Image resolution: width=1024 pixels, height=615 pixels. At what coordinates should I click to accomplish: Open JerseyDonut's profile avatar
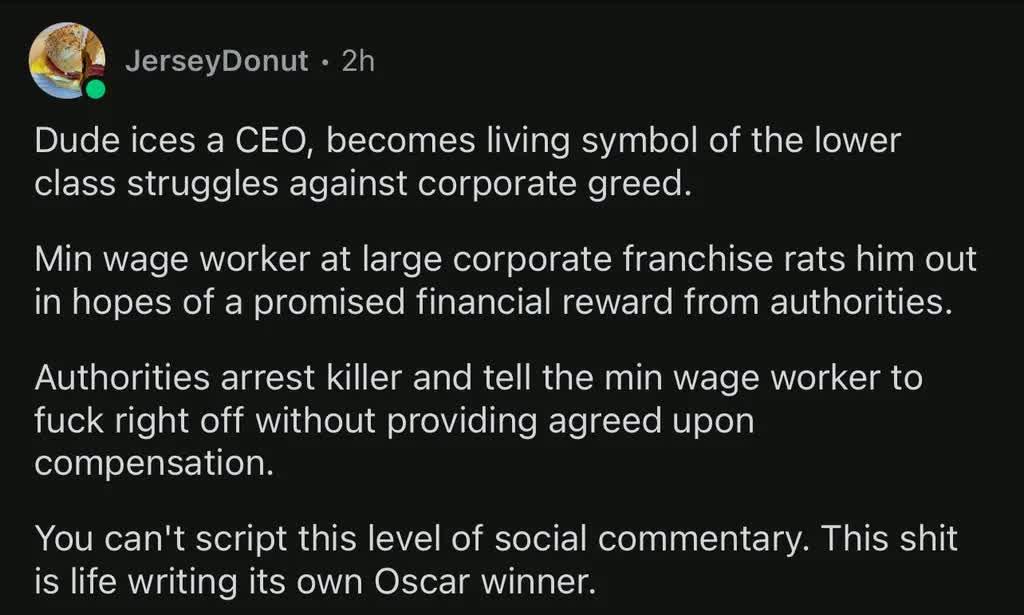point(67,59)
